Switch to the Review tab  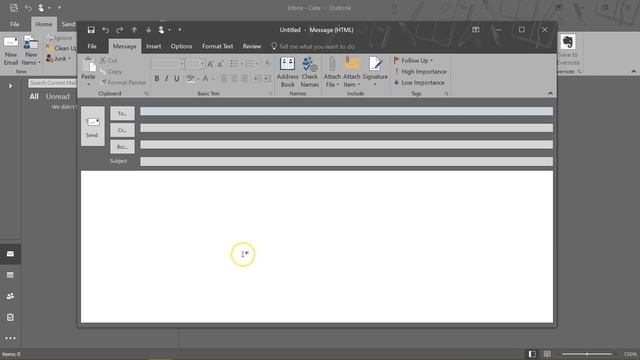[x=252, y=46]
